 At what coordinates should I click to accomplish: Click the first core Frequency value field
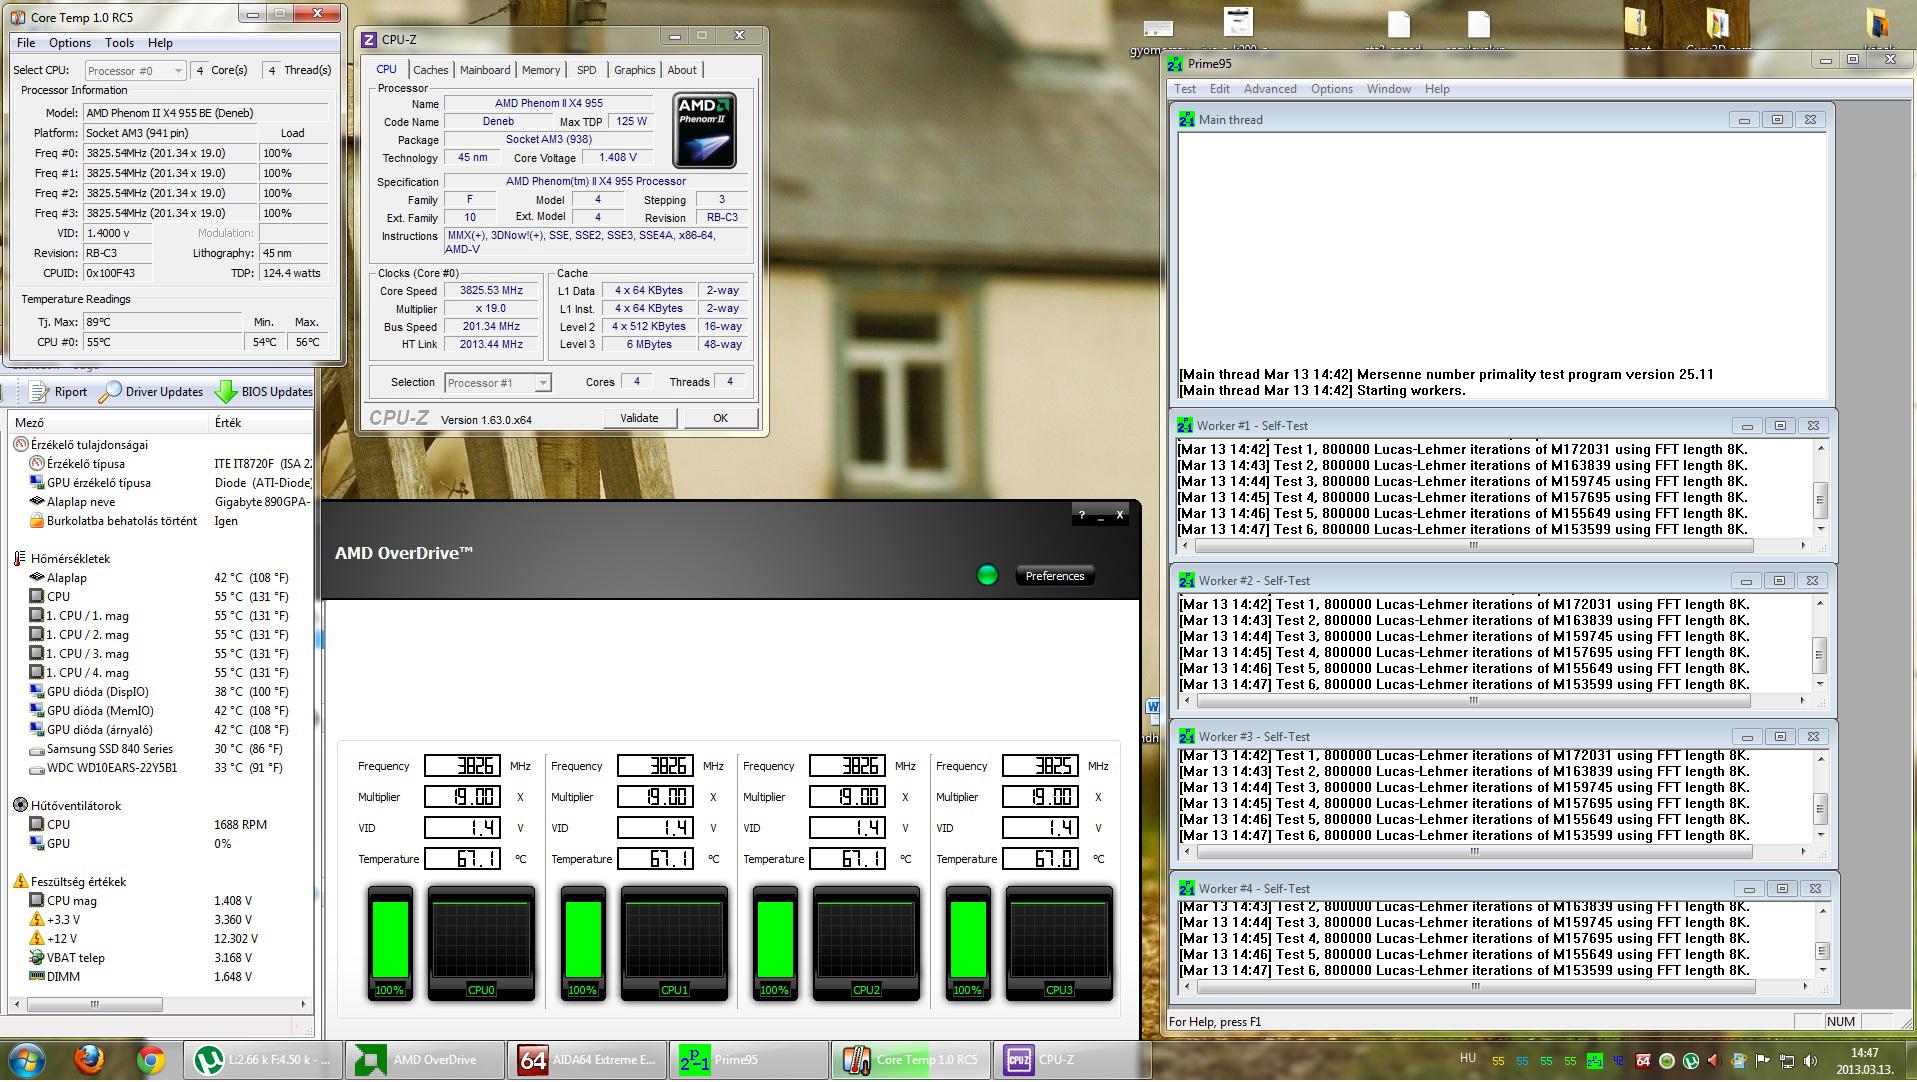click(462, 766)
